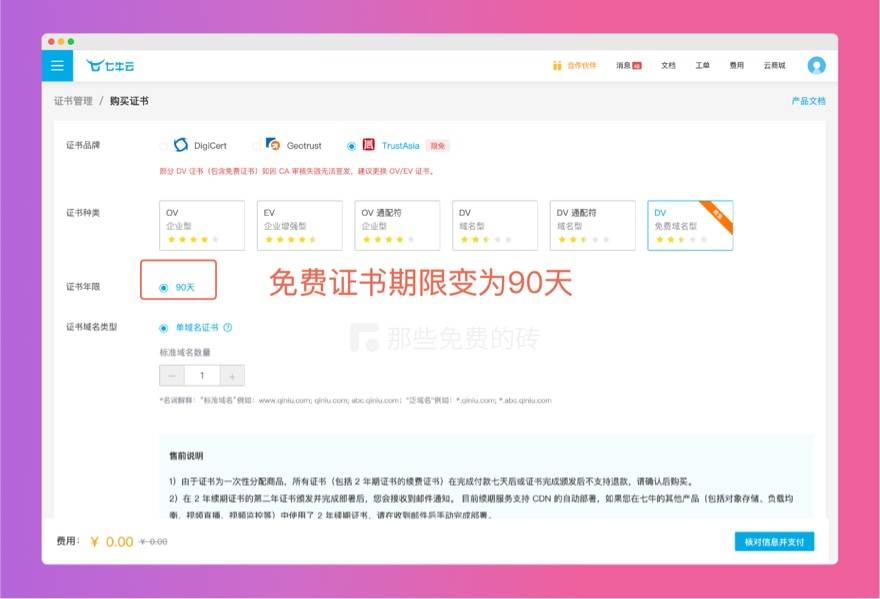Image resolution: width=880 pixels, height=599 pixels.
Task: Open the 合作伙伴 partner link
Action: 581,66
